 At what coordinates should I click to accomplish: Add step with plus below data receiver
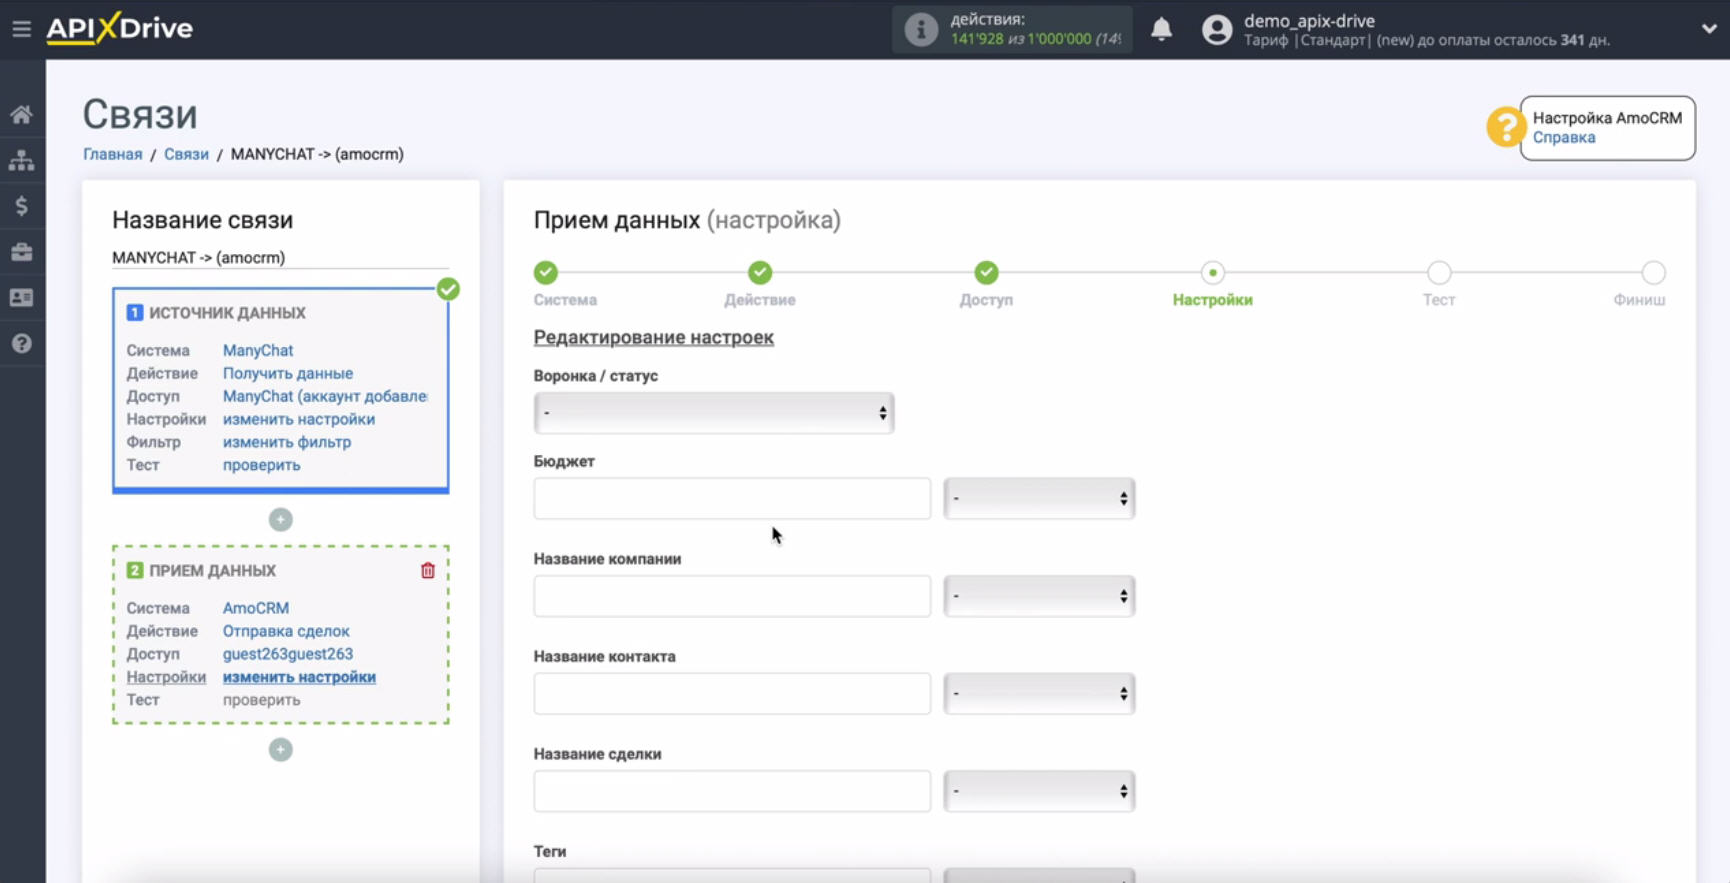(x=281, y=750)
